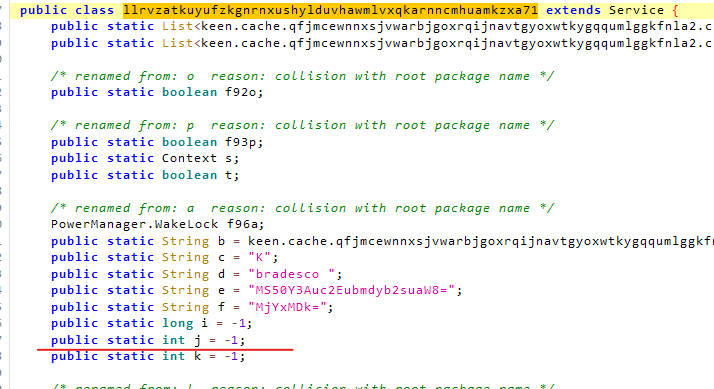The image size is (714, 389).
Task: Click the 'long' type of field i
Action: point(178,323)
